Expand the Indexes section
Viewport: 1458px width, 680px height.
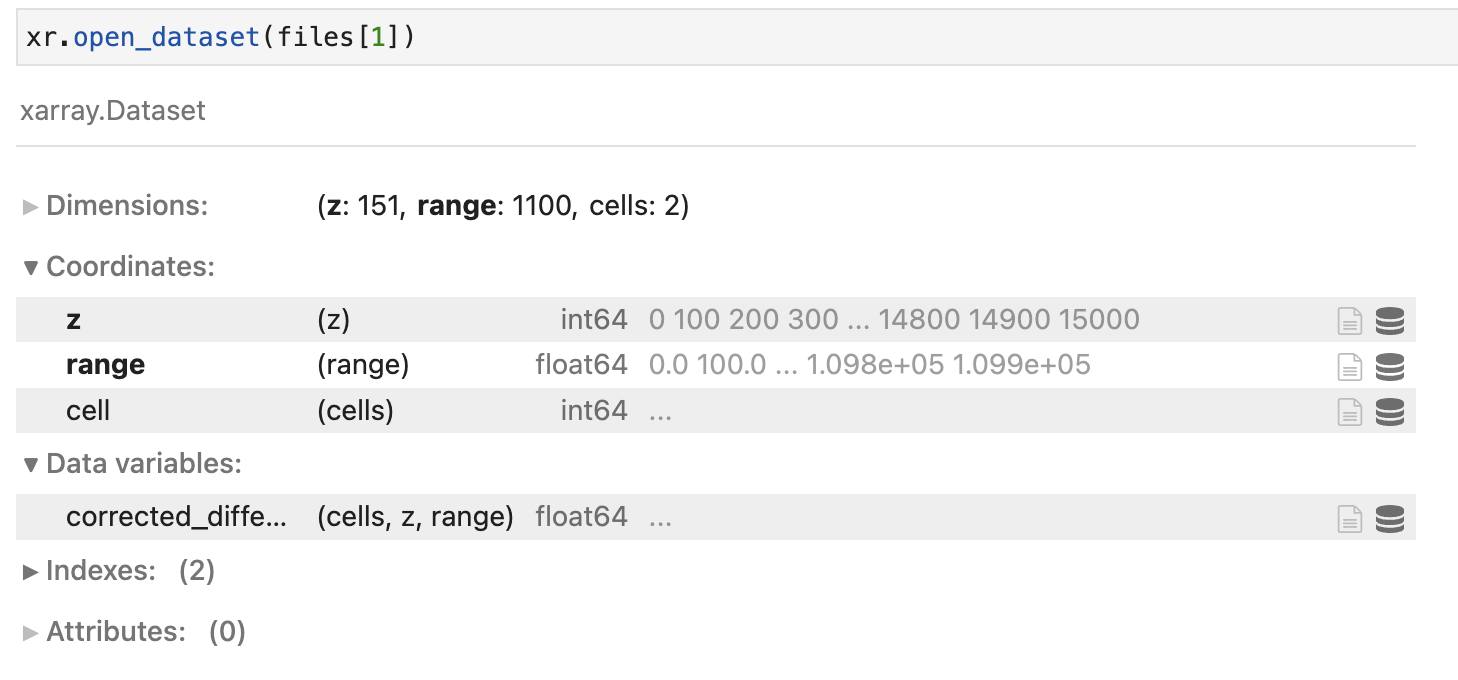coord(118,571)
